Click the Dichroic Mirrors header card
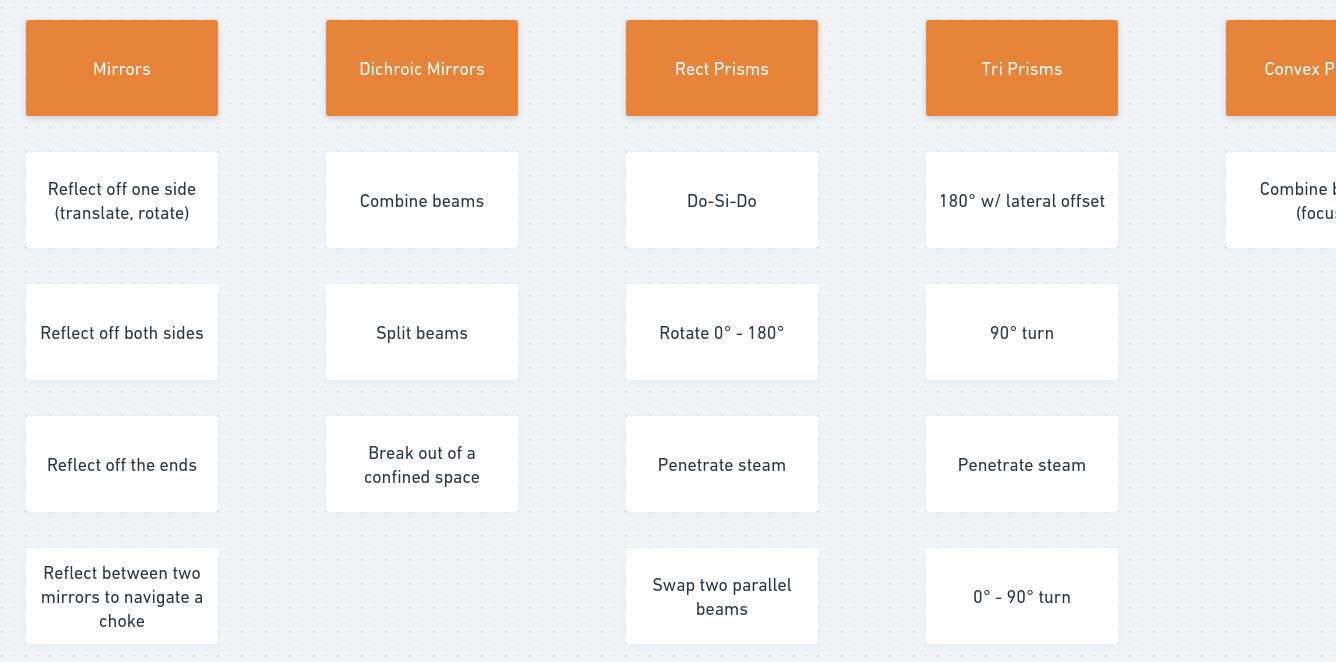The width and height of the screenshot is (1336, 662). (x=422, y=68)
